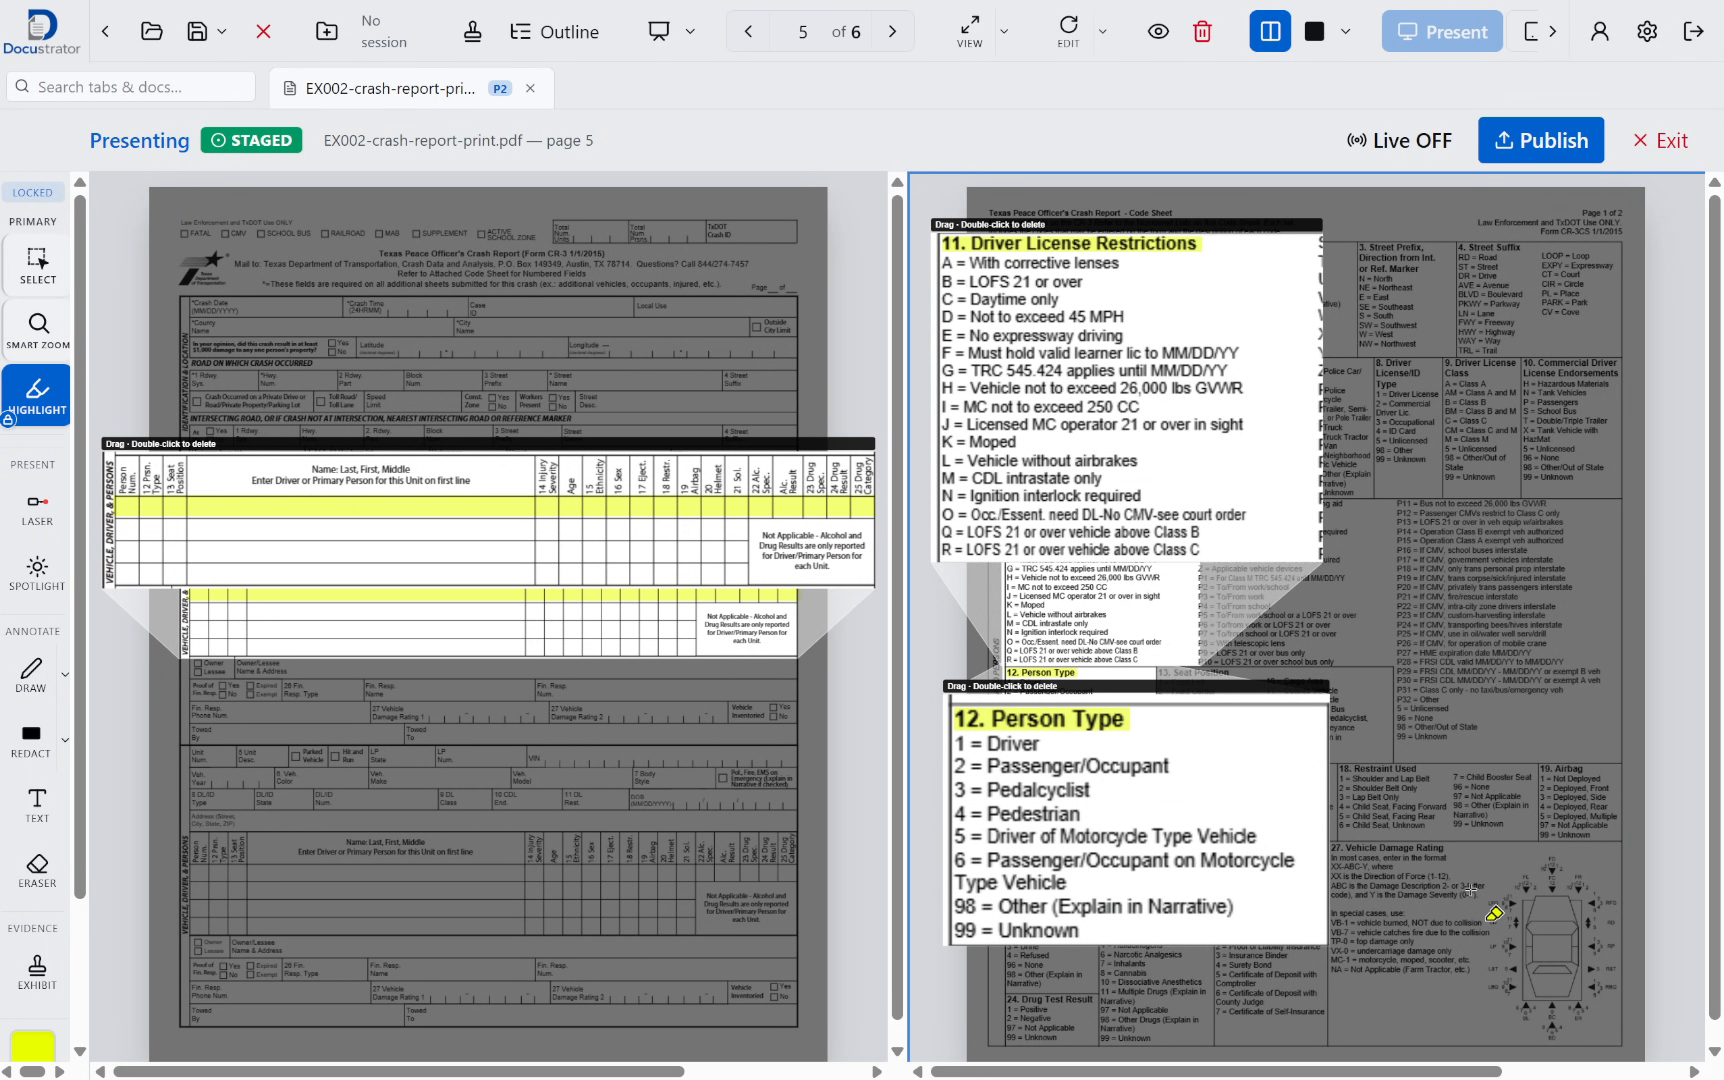The height and width of the screenshot is (1080, 1724).
Task: Pick the Eraser tool
Action: pos(37,870)
